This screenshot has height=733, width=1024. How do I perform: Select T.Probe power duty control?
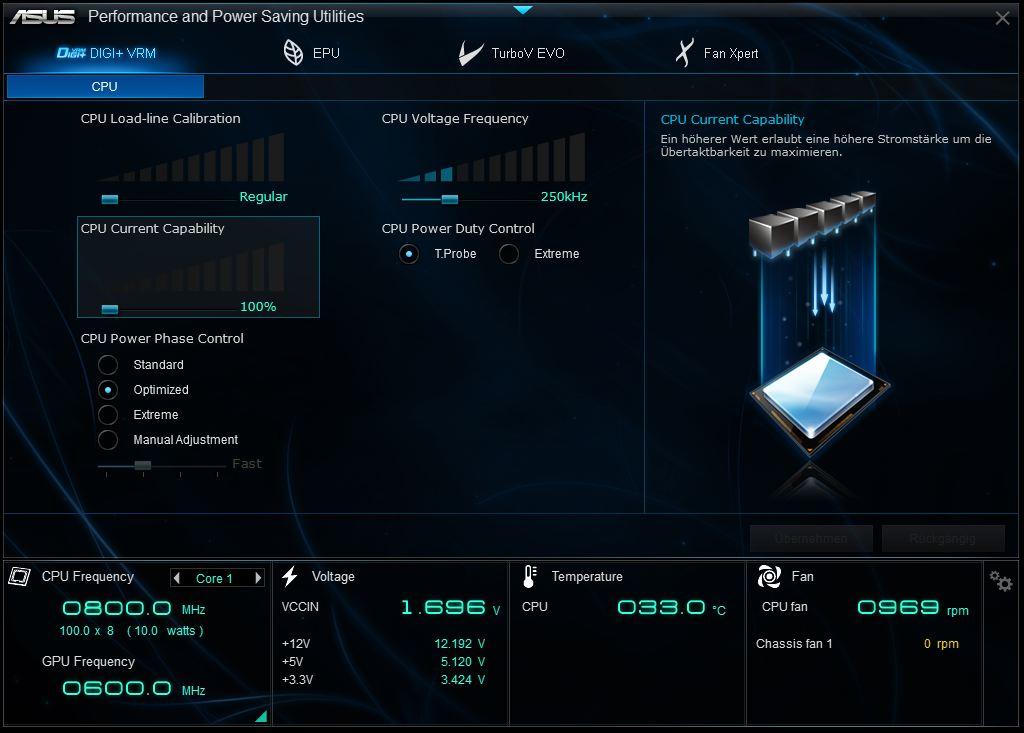point(409,253)
